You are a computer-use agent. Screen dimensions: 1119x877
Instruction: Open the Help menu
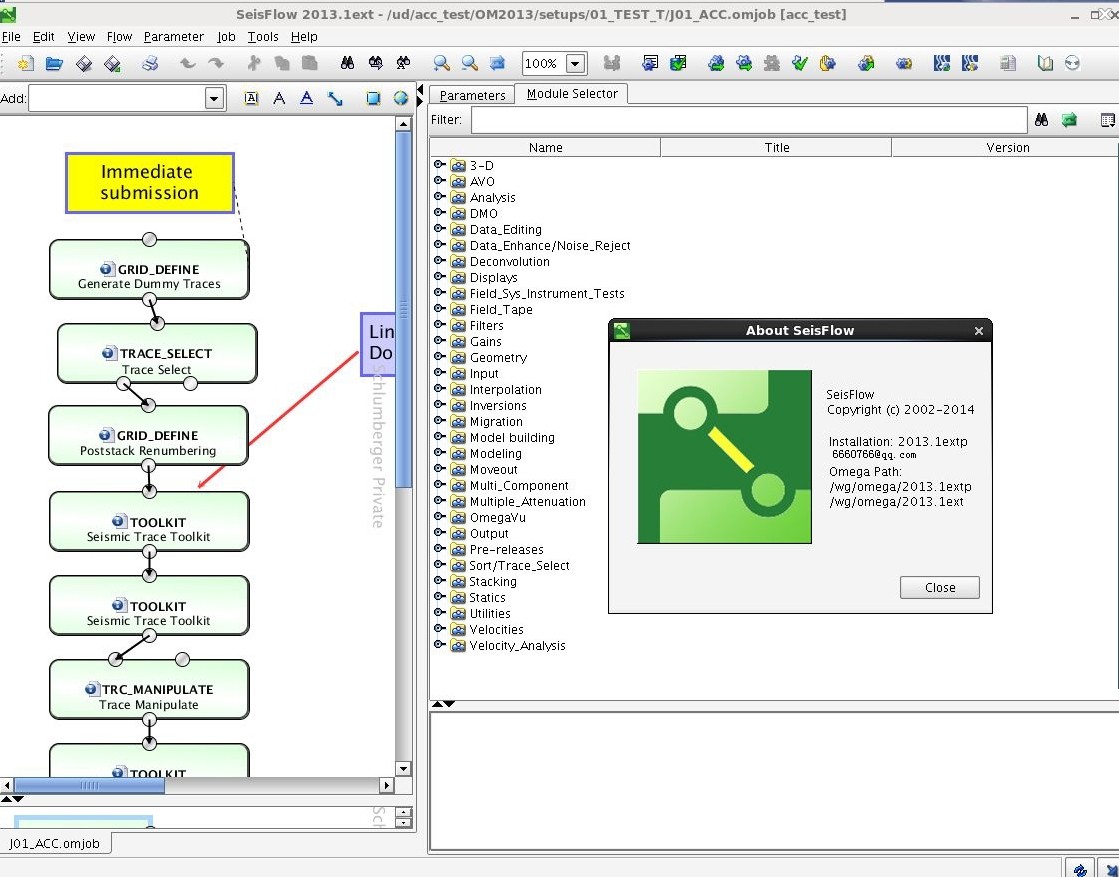(x=304, y=36)
